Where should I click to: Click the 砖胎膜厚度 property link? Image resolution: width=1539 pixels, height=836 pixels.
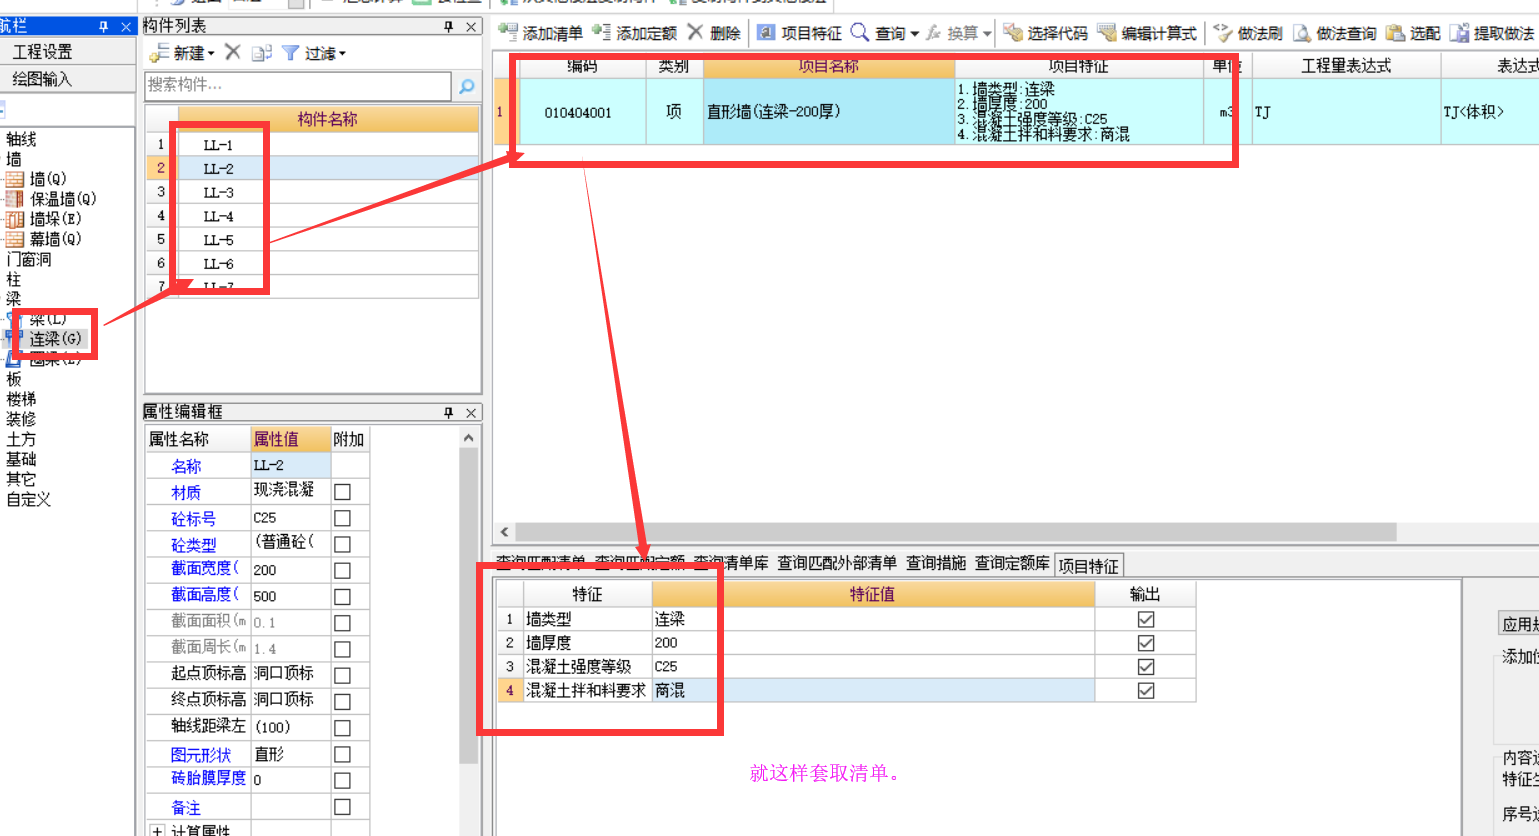tap(208, 778)
